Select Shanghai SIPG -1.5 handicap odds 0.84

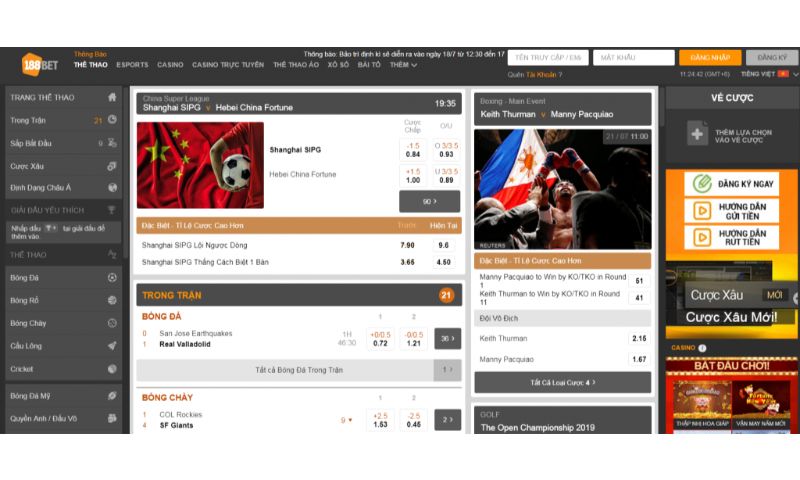tap(413, 149)
